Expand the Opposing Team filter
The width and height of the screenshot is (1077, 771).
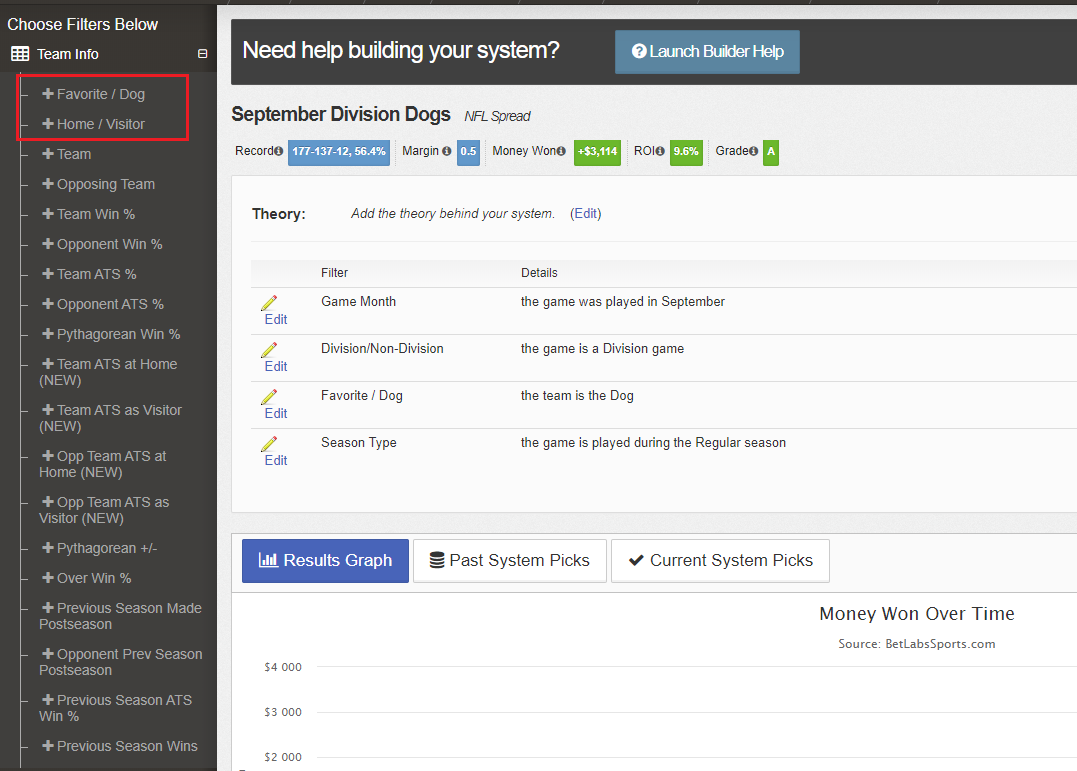tap(98, 184)
